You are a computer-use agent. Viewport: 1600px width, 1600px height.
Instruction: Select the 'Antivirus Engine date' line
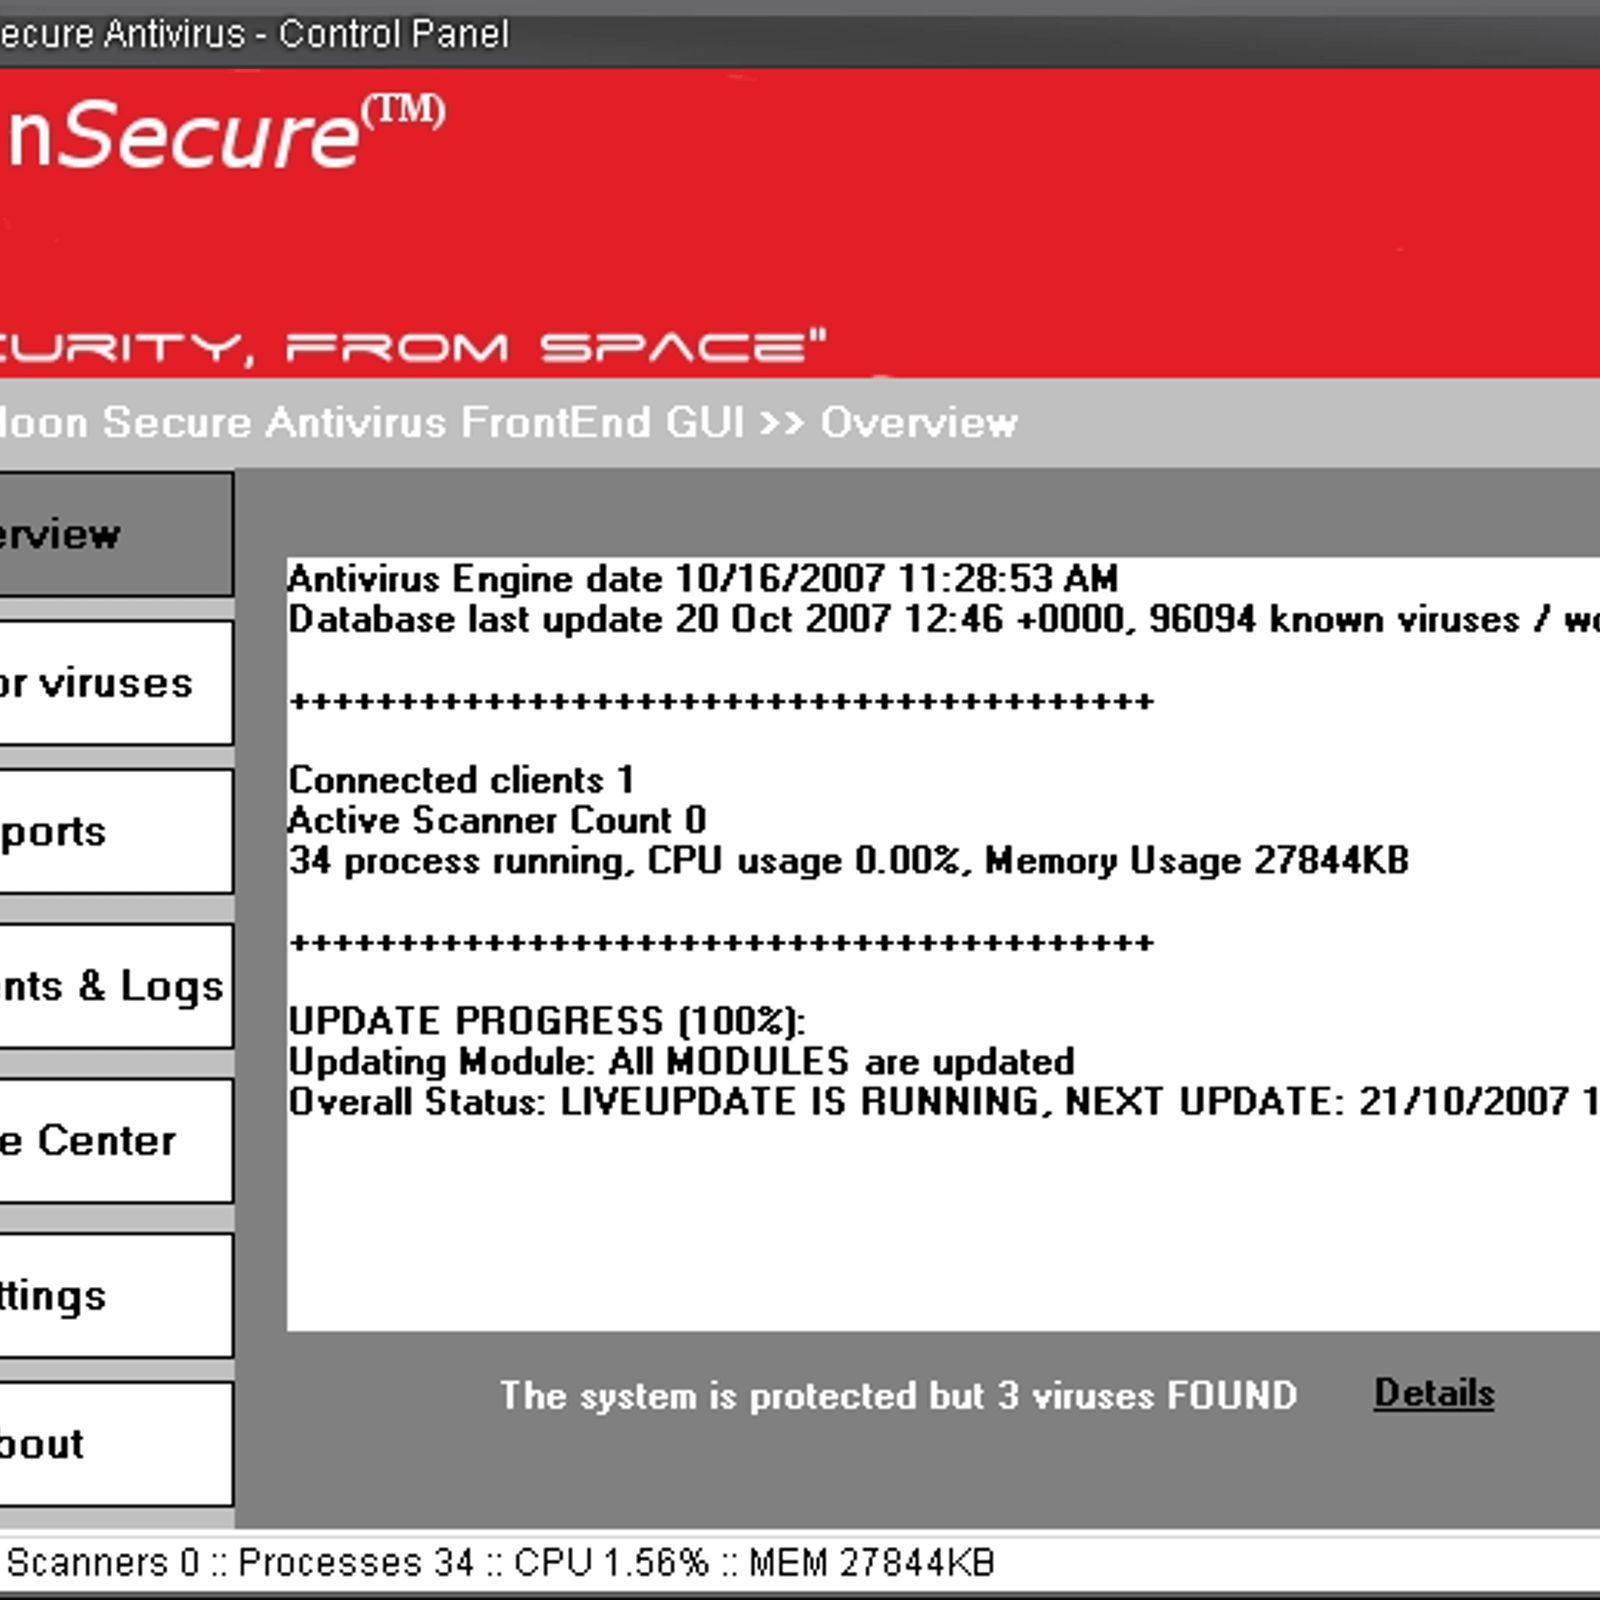coord(702,579)
